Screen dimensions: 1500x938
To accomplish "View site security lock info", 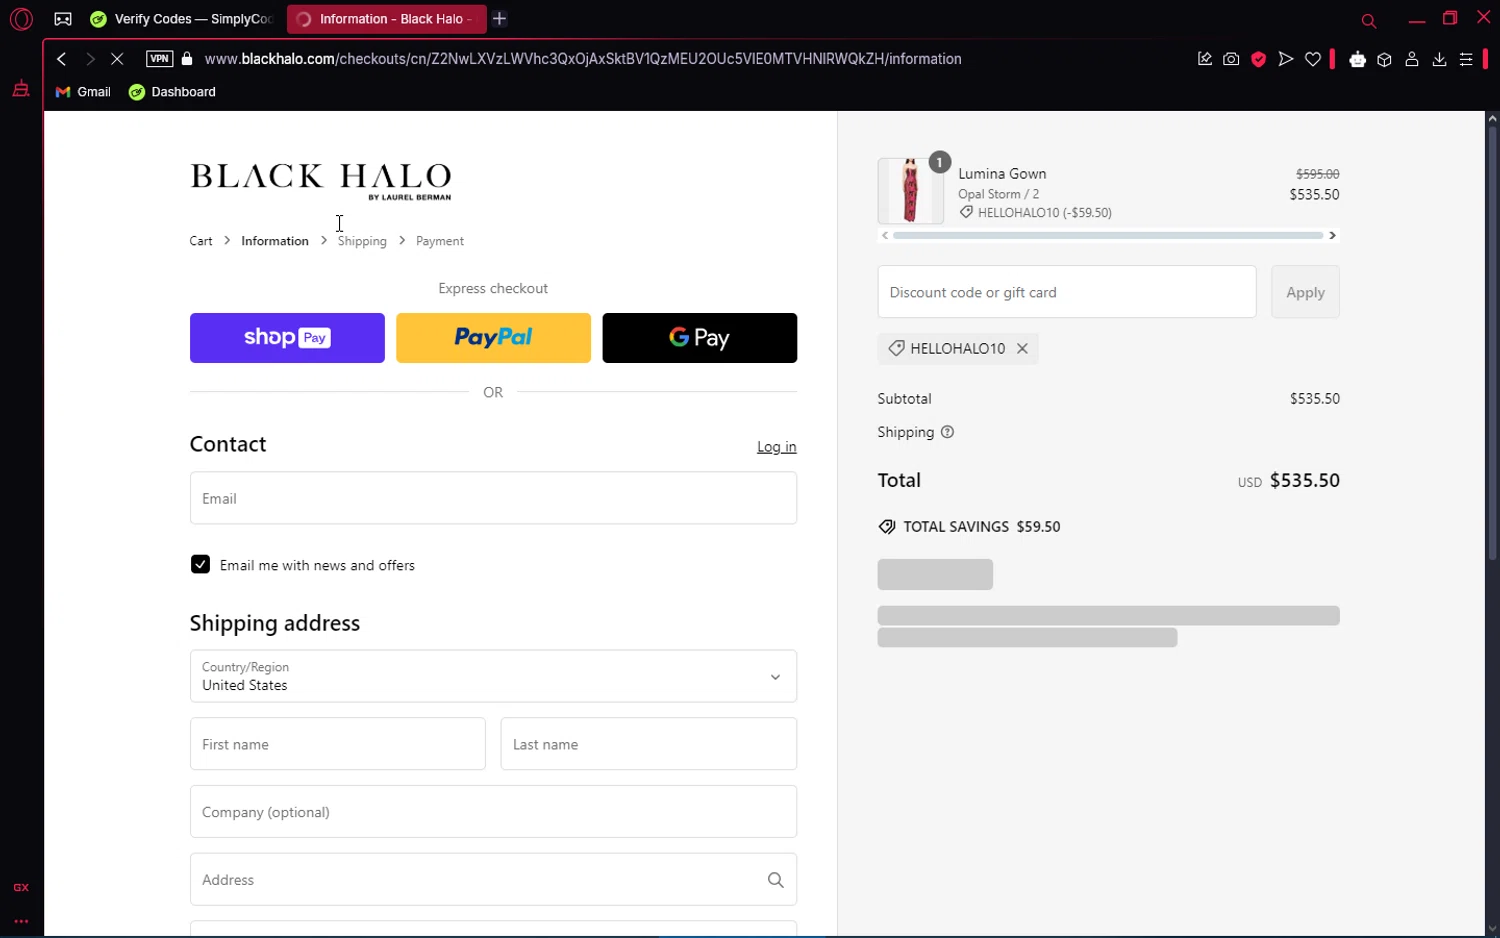I will [187, 59].
